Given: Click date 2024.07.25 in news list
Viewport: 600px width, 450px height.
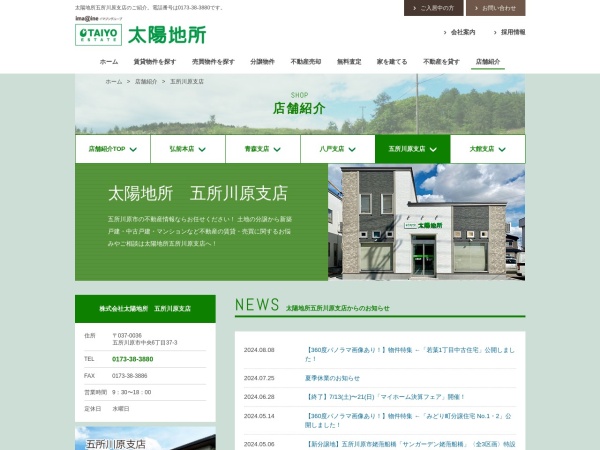Looking at the screenshot, I should pos(259,378).
